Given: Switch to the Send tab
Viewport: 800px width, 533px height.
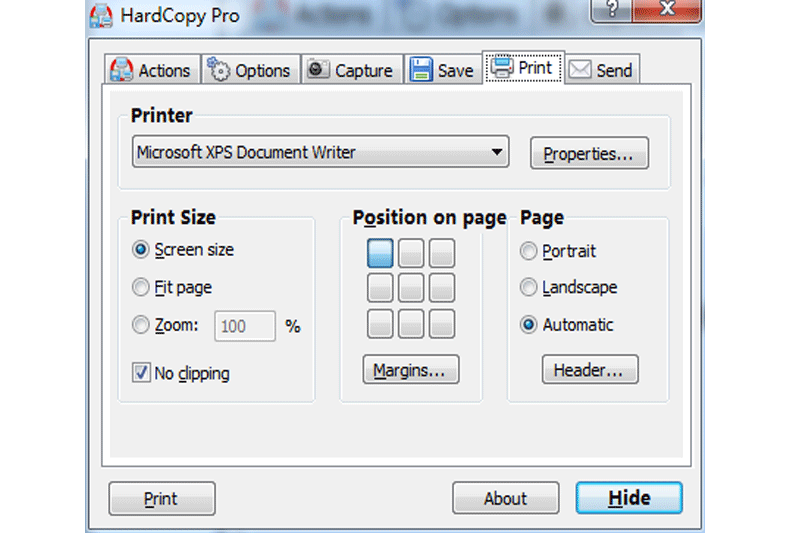Looking at the screenshot, I should point(603,69).
